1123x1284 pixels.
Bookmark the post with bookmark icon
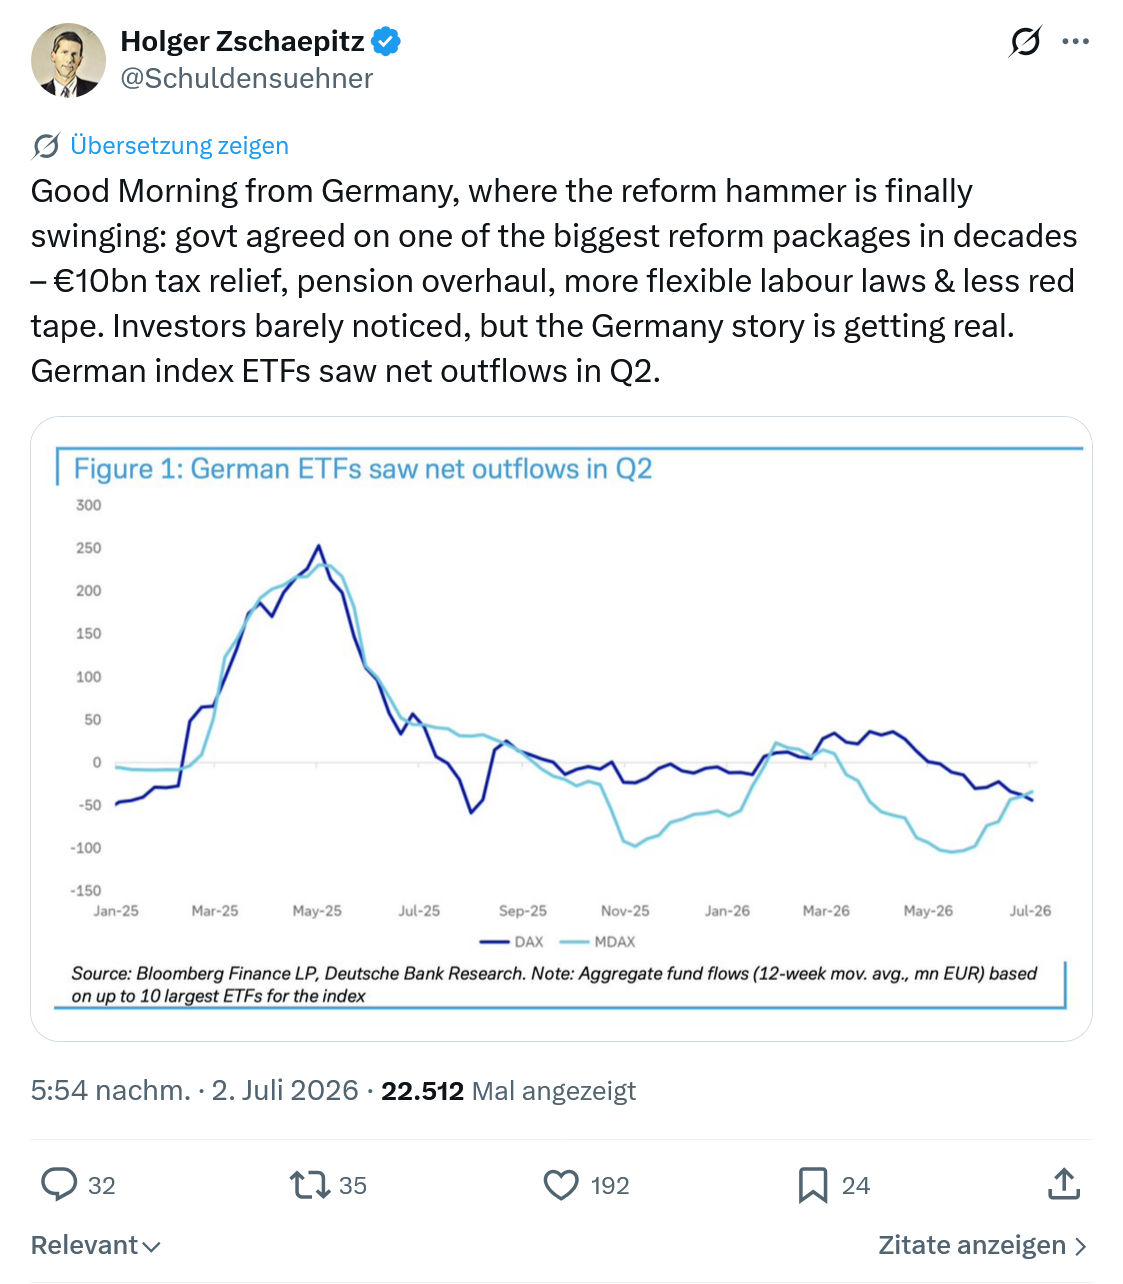point(813,1185)
